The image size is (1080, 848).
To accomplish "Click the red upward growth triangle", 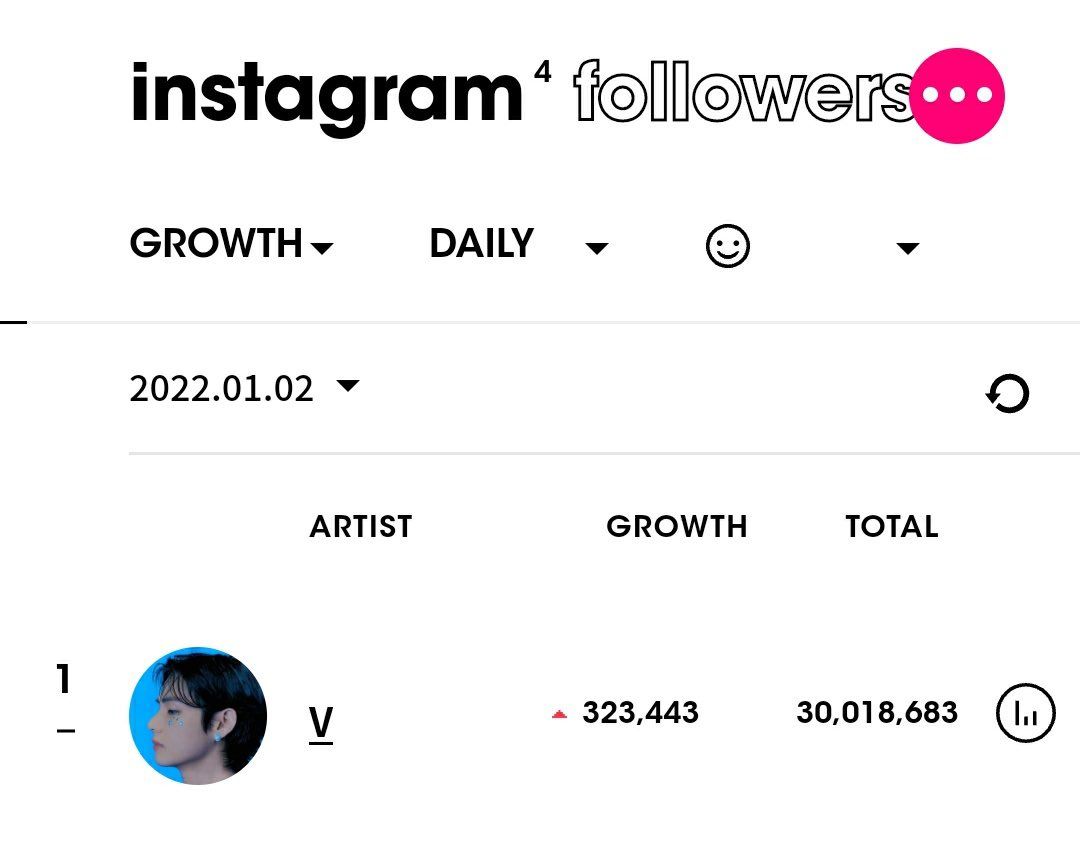I will pos(557,712).
